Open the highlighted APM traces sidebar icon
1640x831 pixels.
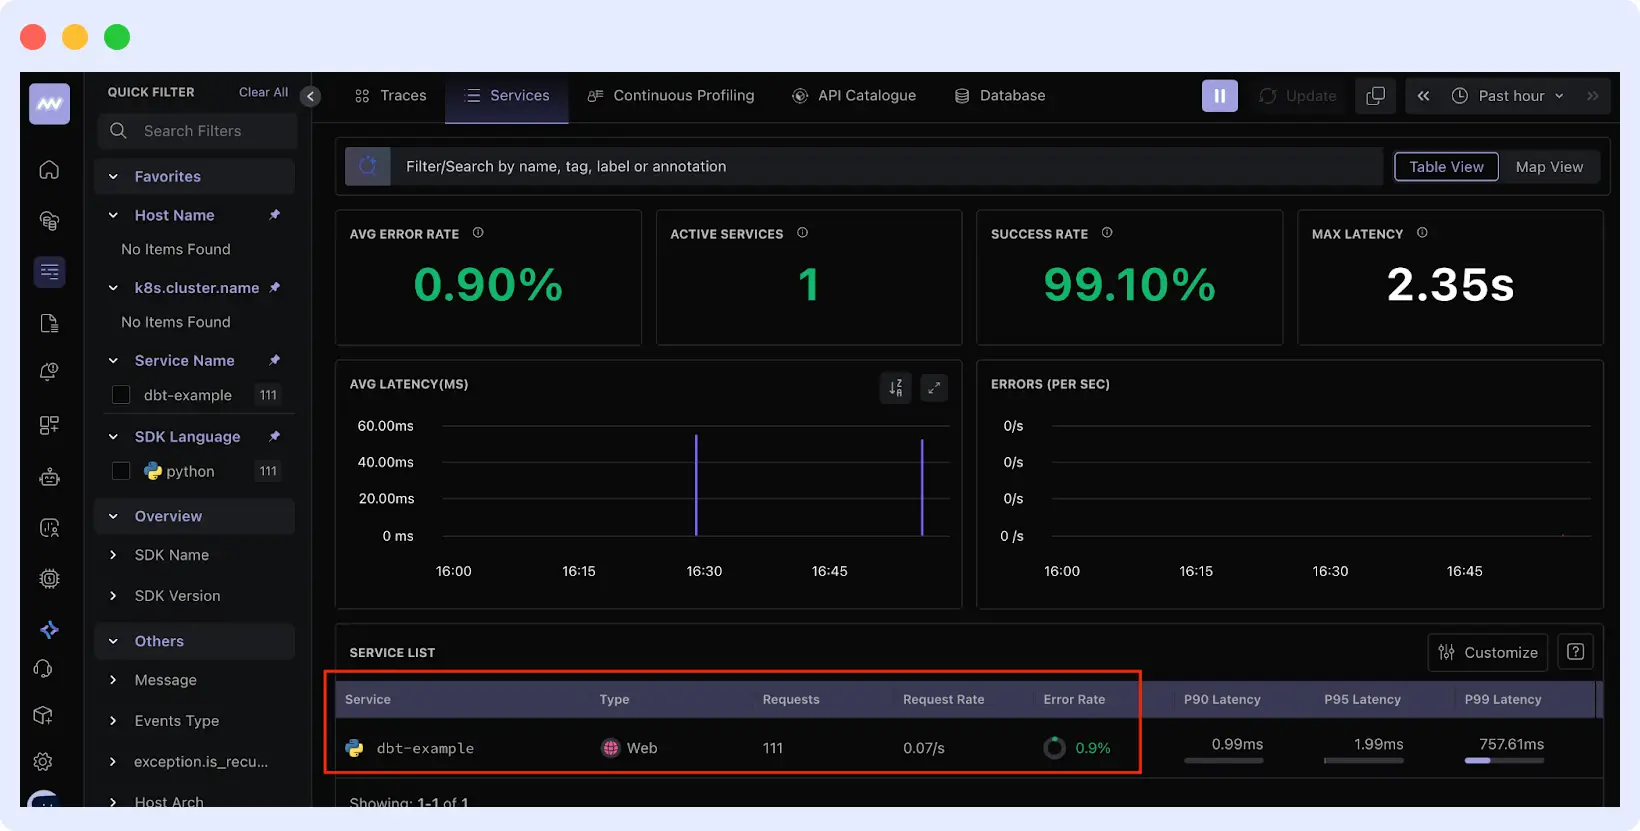(x=49, y=272)
